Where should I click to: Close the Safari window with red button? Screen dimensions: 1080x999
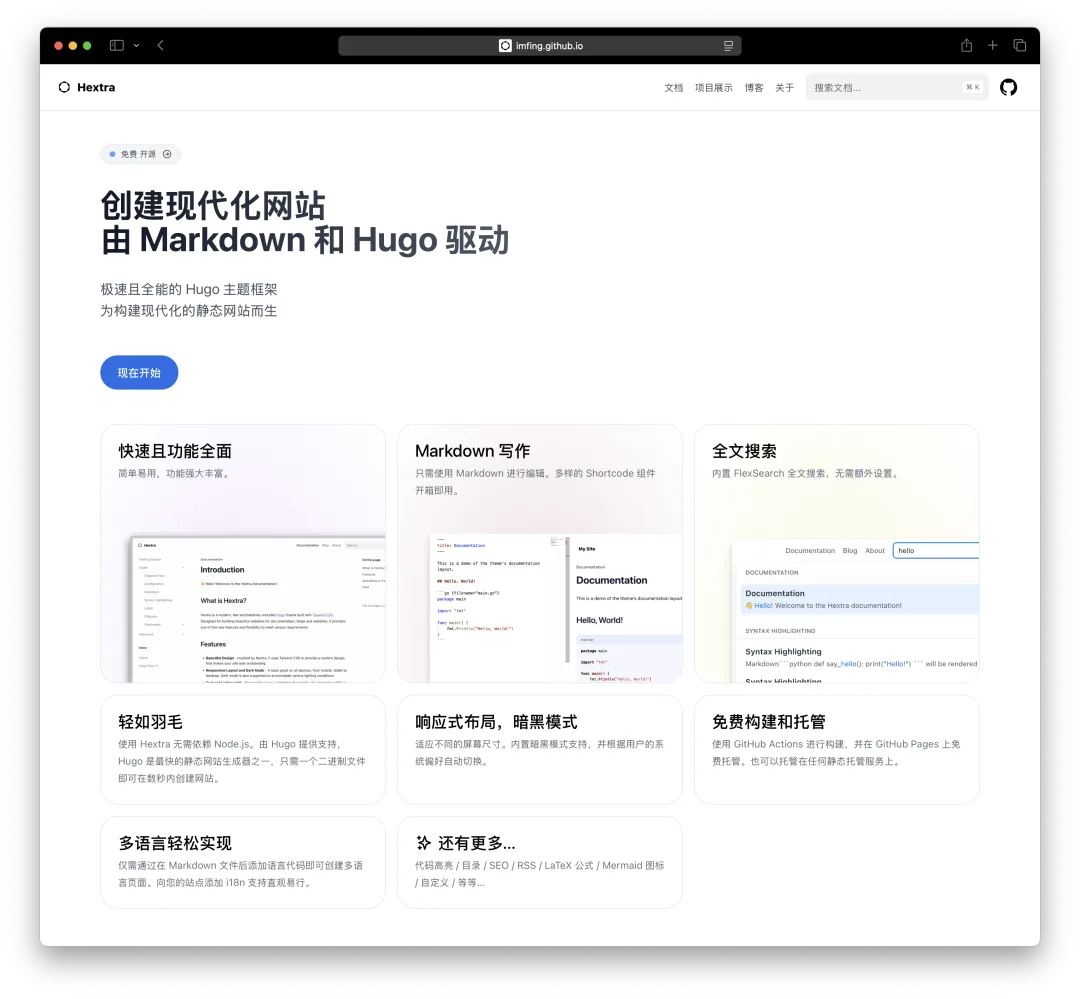pyautogui.click(x=59, y=45)
